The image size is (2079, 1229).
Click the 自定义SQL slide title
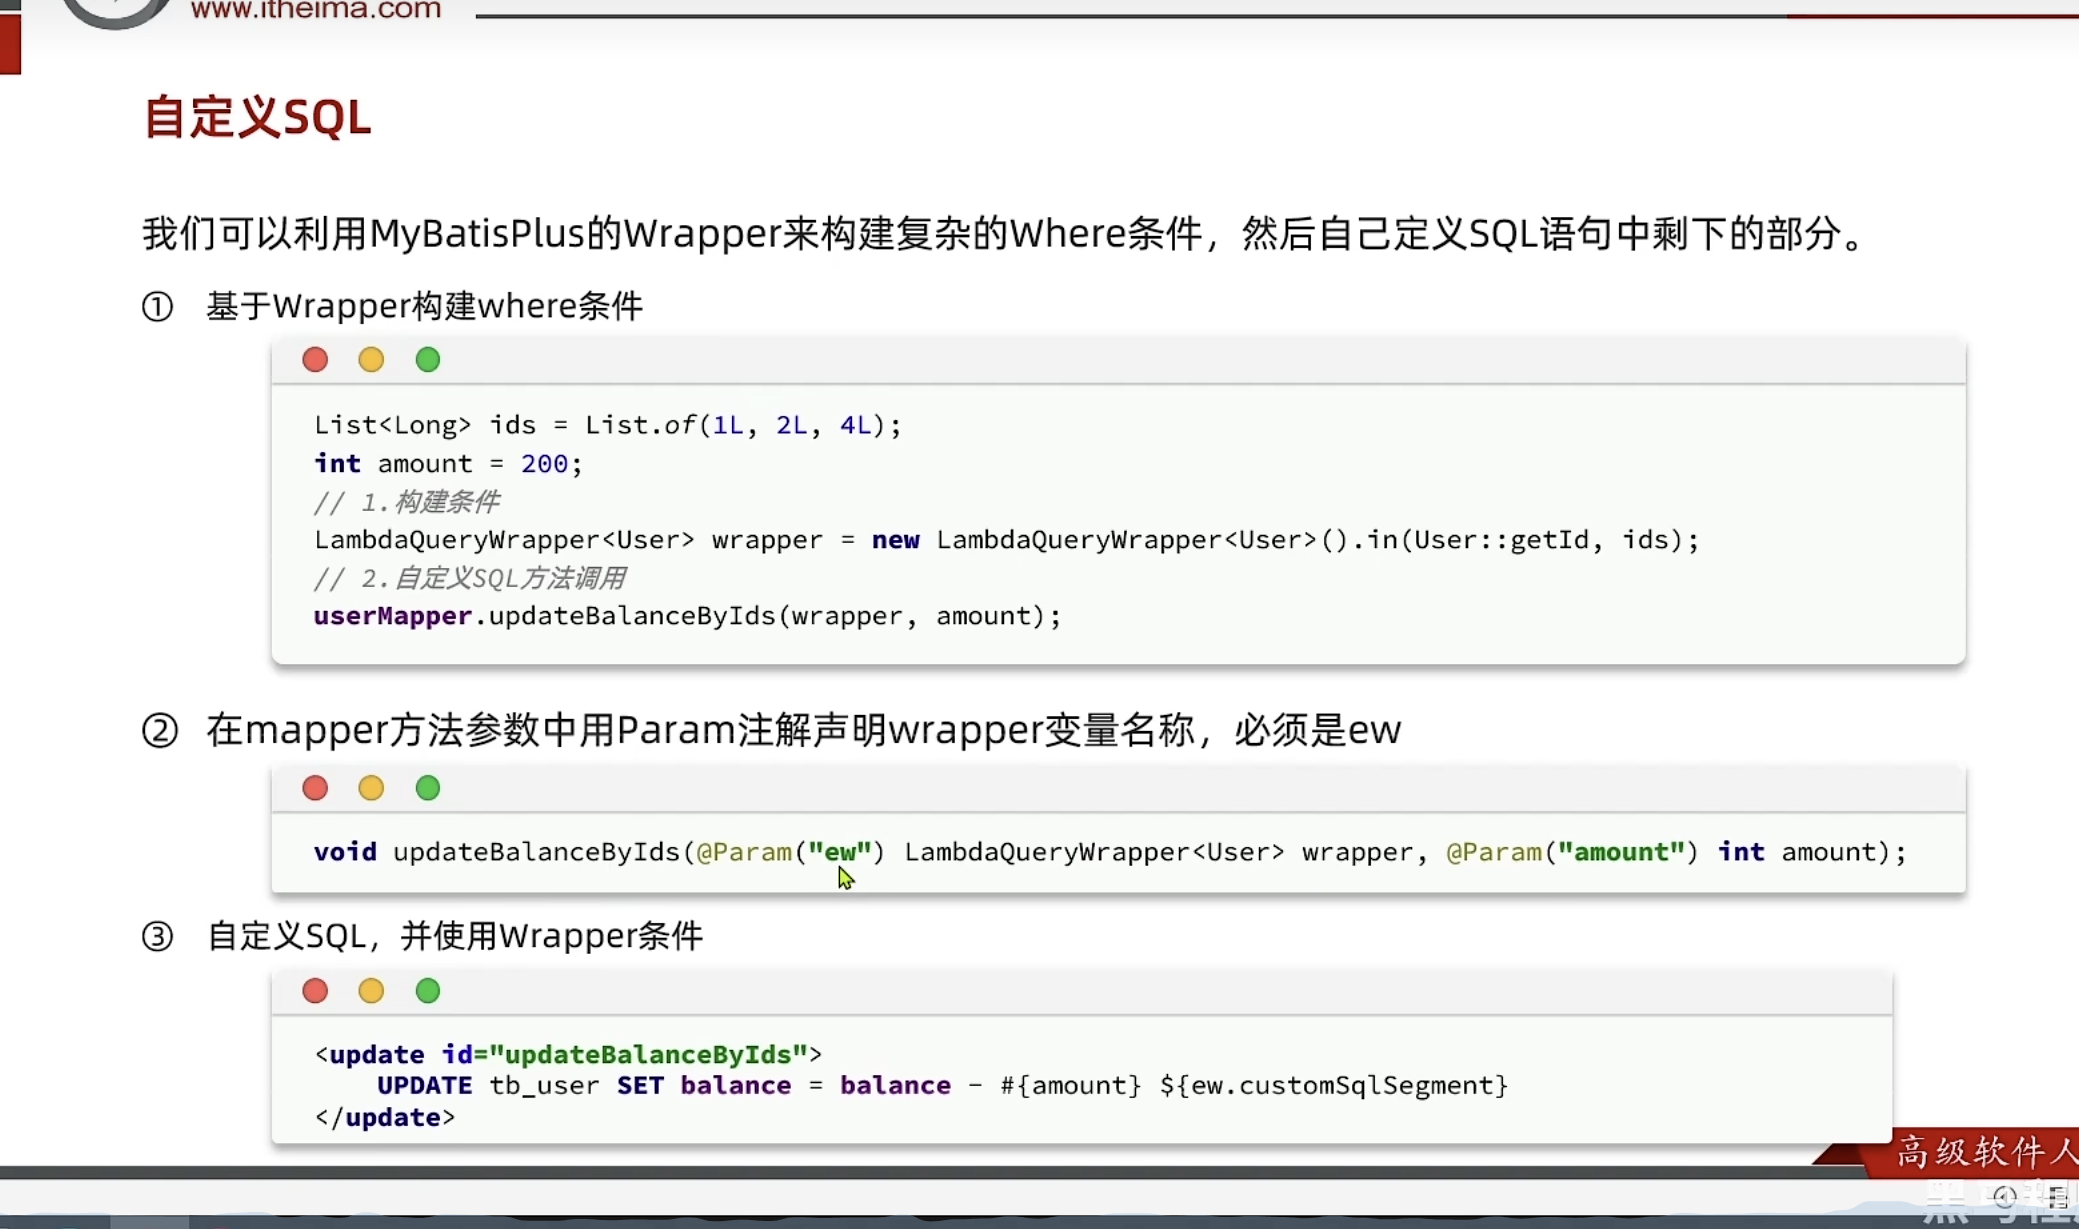click(x=257, y=118)
